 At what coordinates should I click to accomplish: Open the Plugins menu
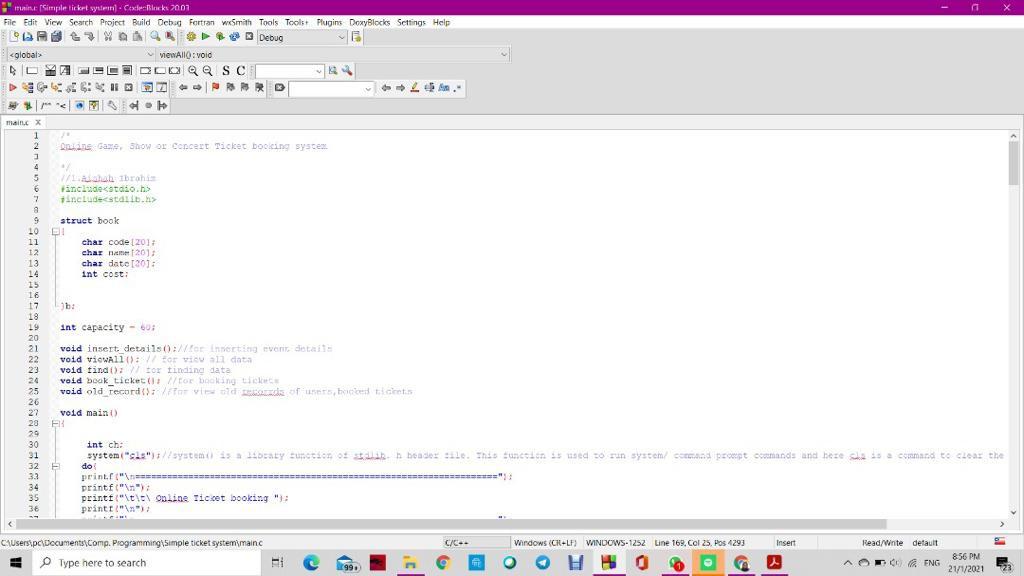[x=329, y=22]
